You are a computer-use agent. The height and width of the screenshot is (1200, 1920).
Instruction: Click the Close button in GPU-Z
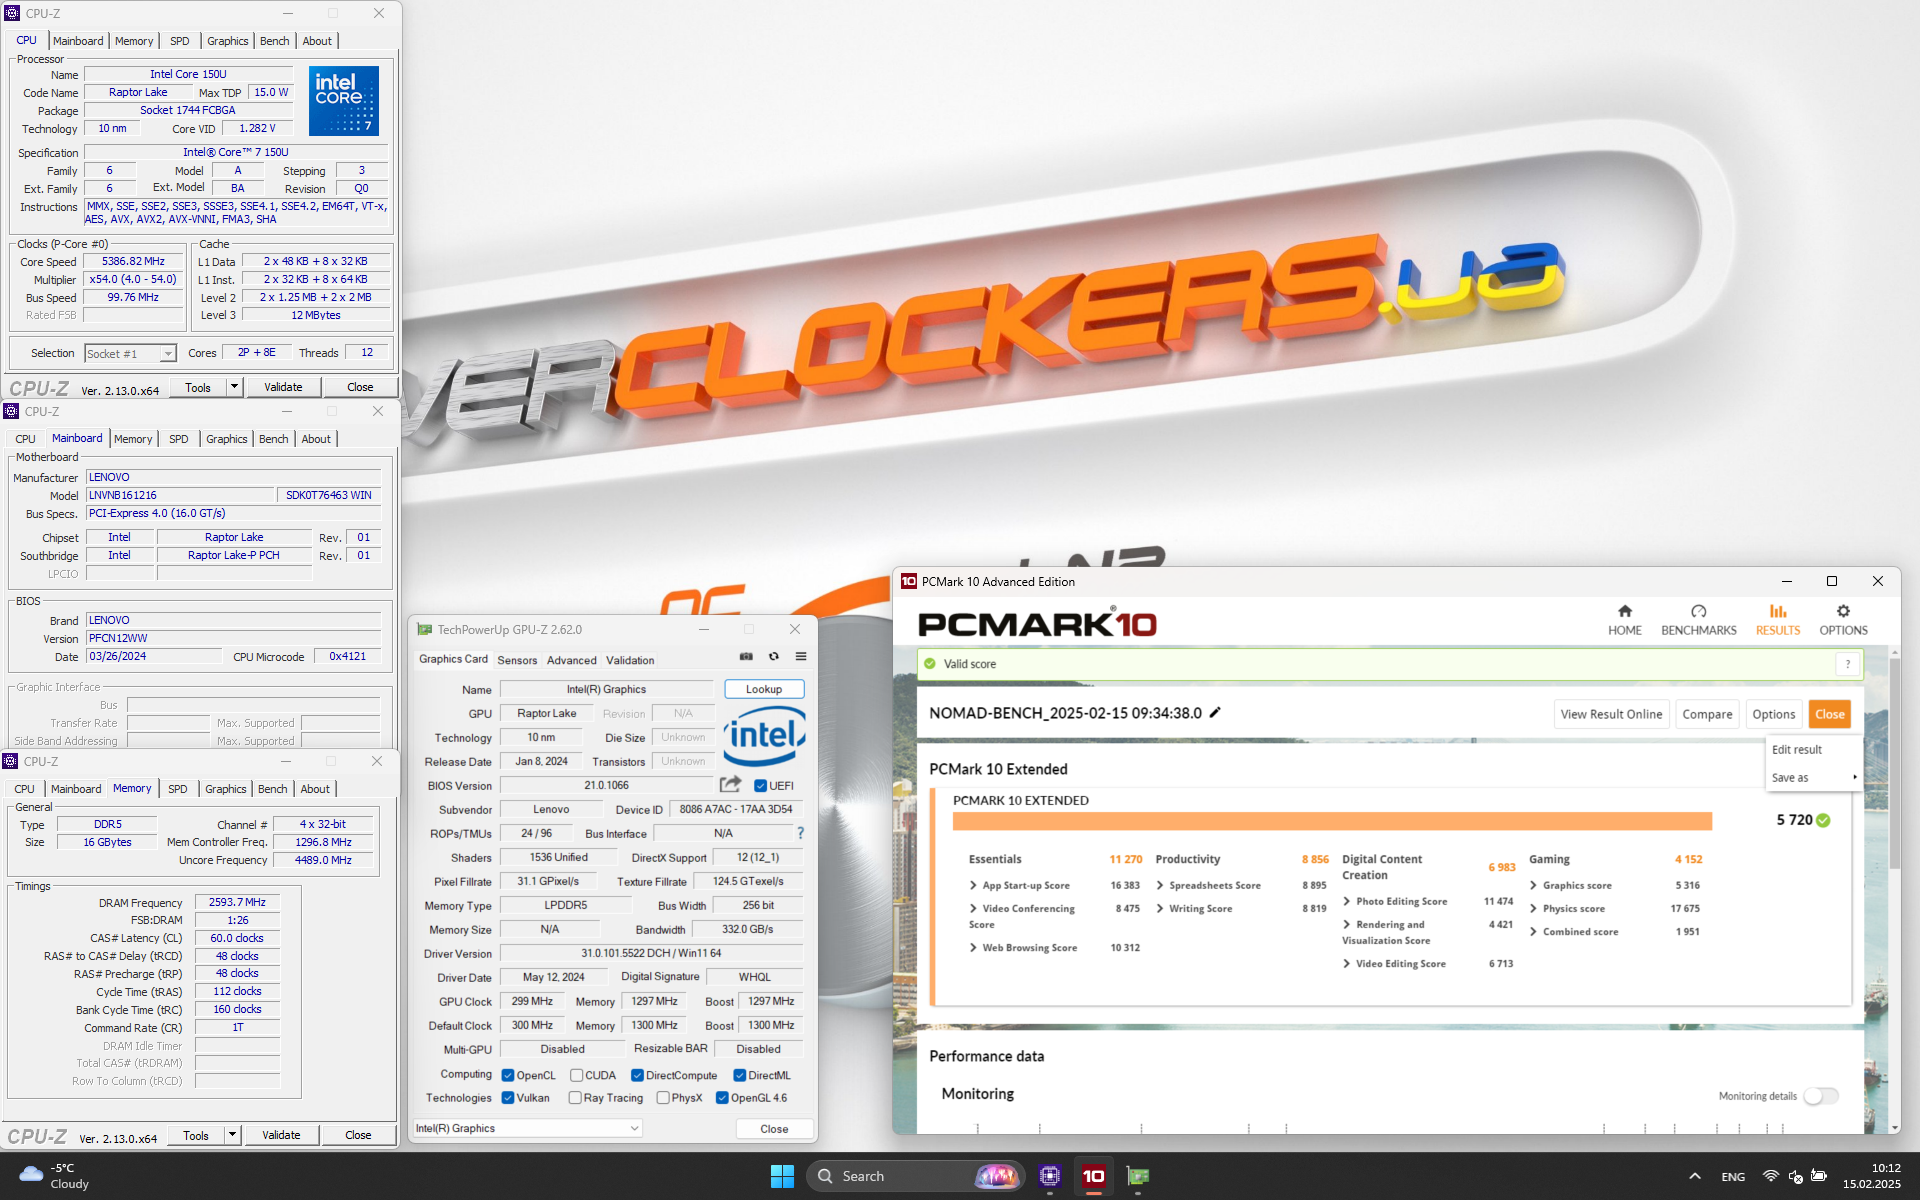point(774,1128)
